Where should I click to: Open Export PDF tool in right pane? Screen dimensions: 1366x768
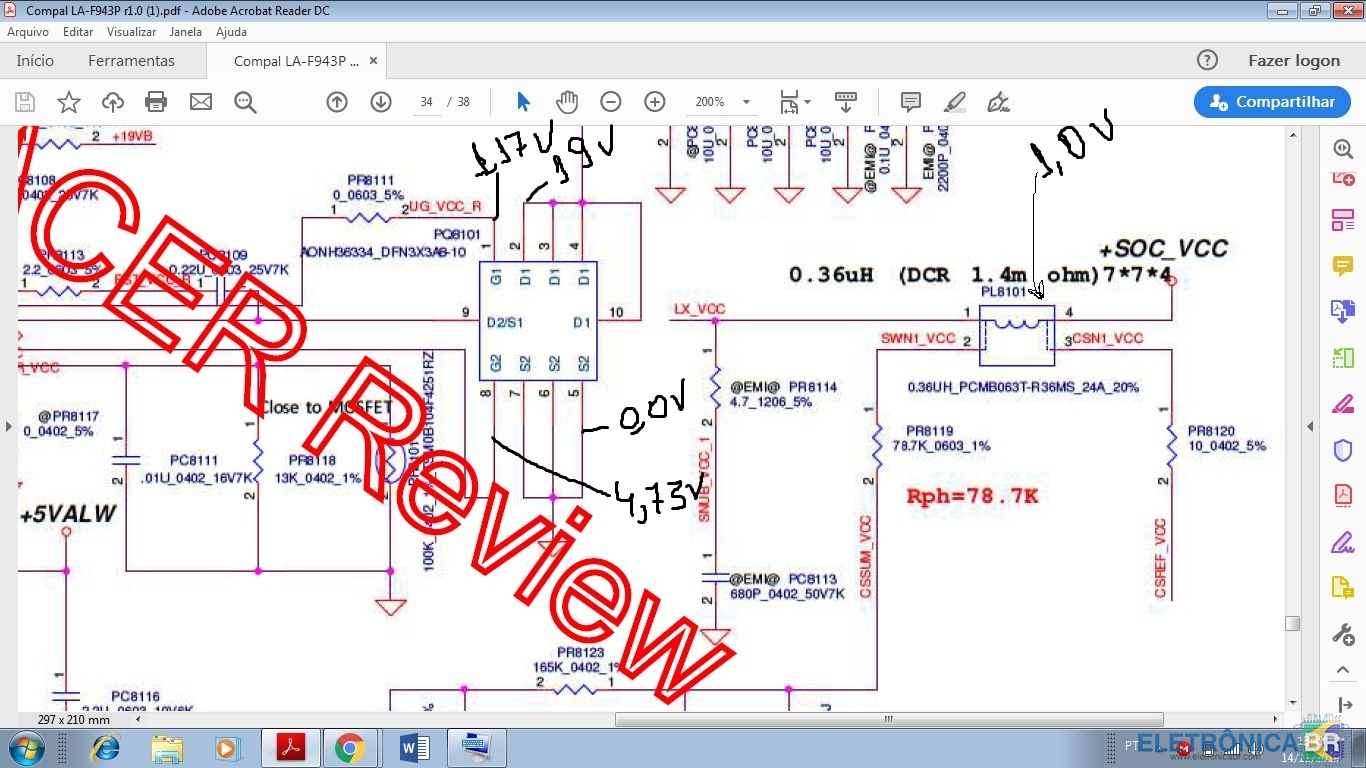pos(1343,312)
